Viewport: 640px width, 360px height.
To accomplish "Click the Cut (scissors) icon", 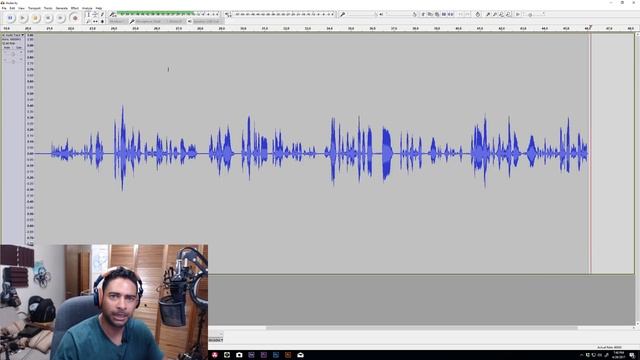I will tap(423, 14).
